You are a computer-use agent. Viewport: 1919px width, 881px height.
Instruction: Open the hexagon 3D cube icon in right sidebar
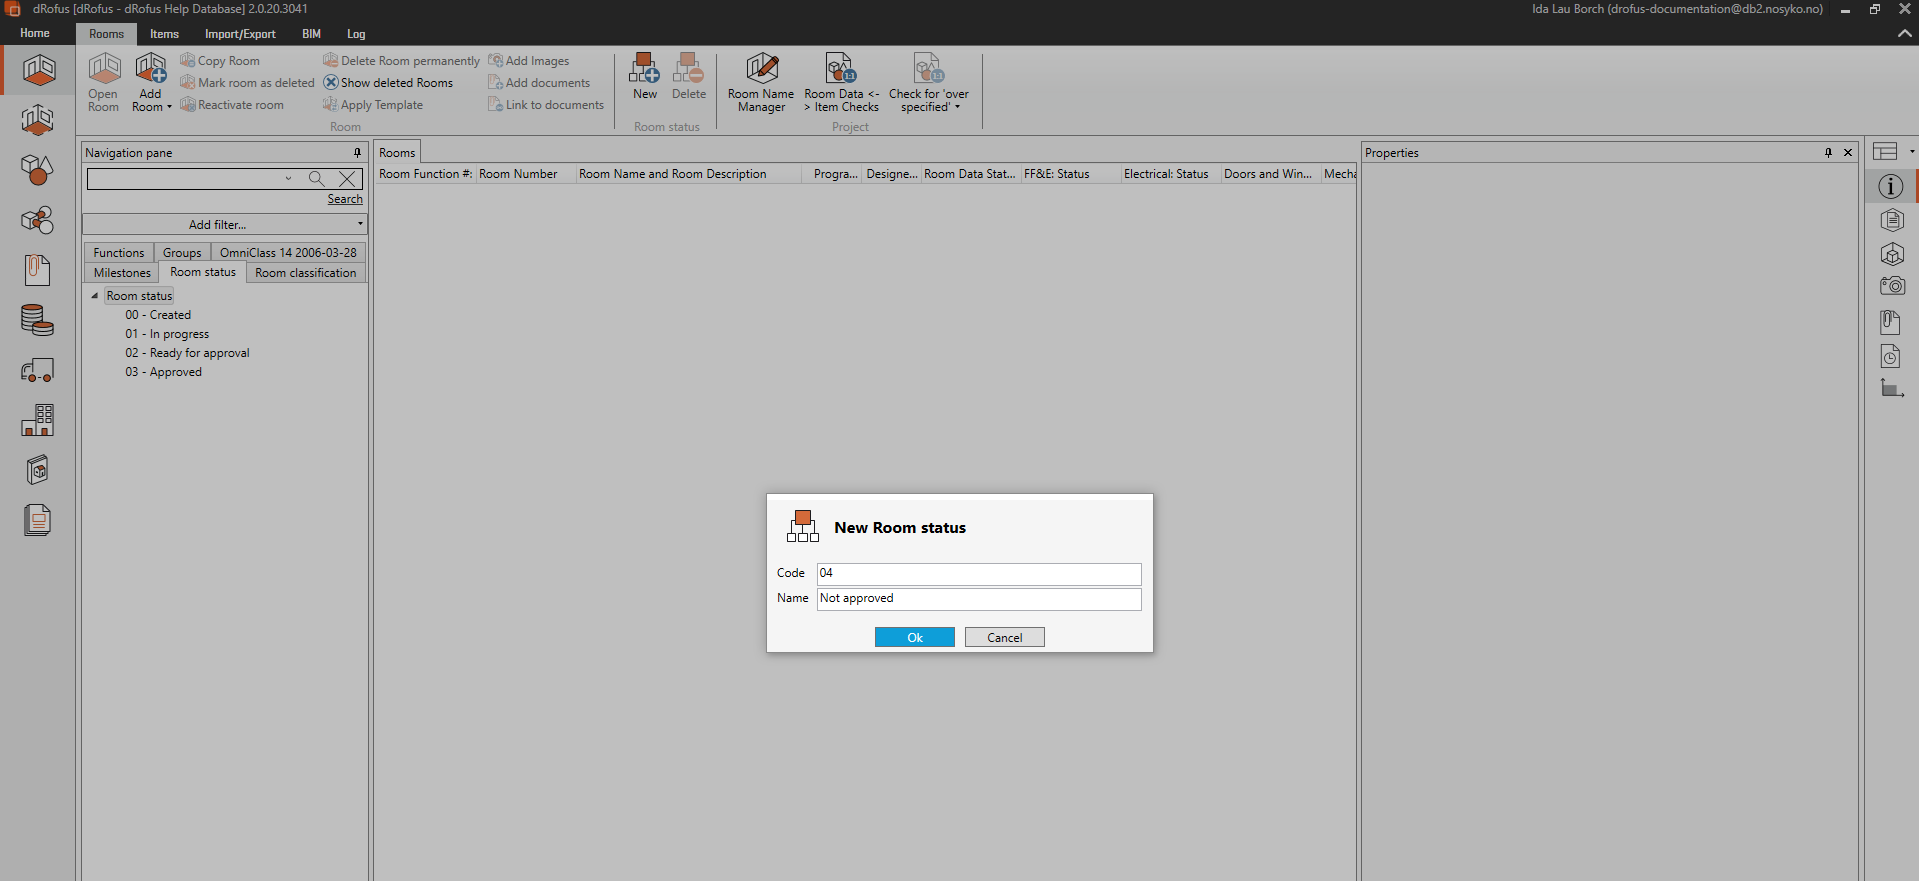point(1890,254)
